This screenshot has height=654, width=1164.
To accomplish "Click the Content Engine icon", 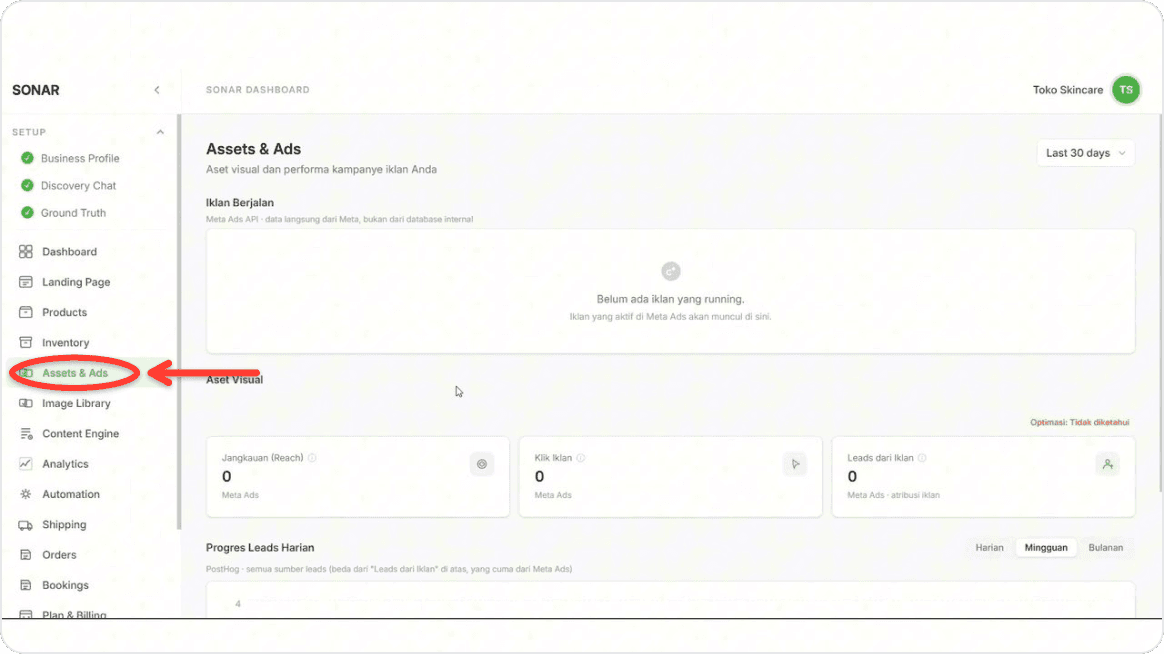I will point(26,434).
